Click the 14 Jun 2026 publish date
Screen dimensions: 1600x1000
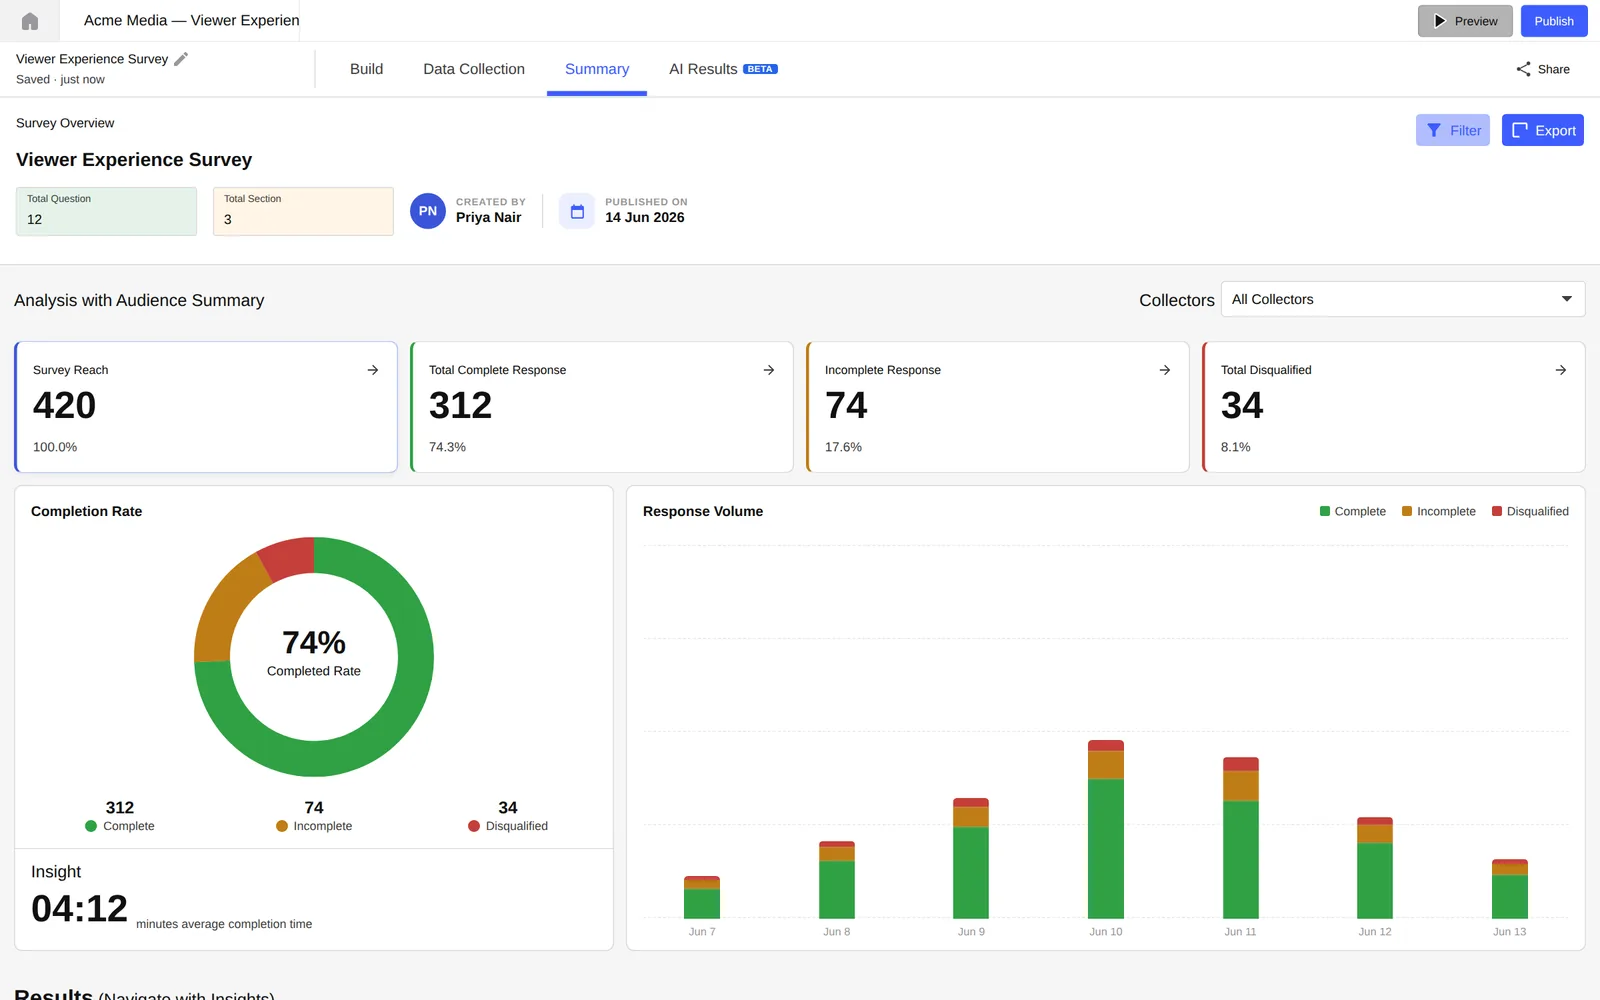pos(645,217)
